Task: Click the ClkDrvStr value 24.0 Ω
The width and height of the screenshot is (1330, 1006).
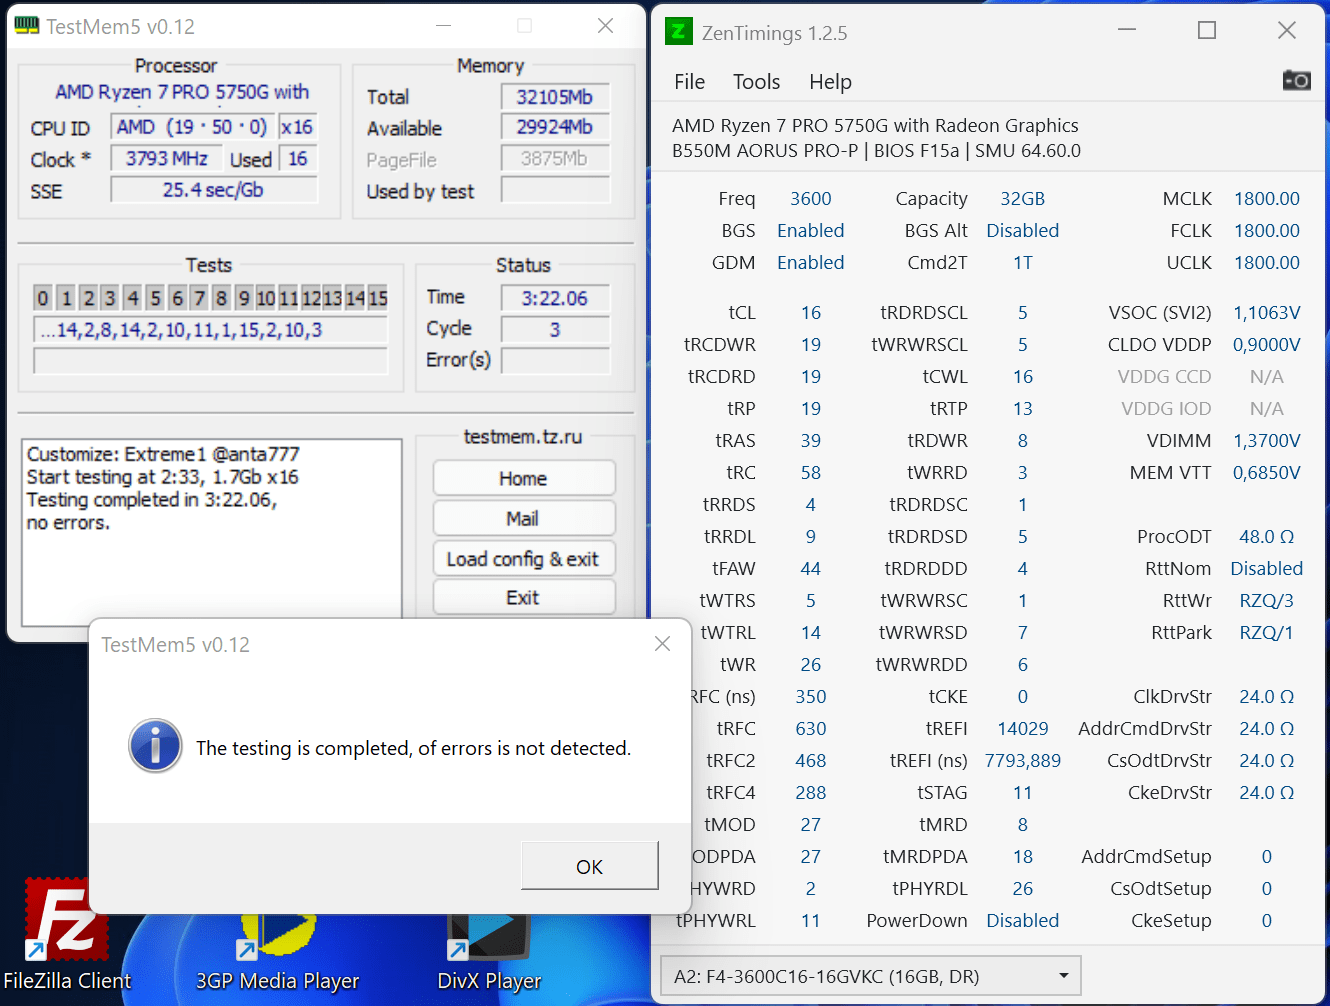Action: pos(1267,697)
